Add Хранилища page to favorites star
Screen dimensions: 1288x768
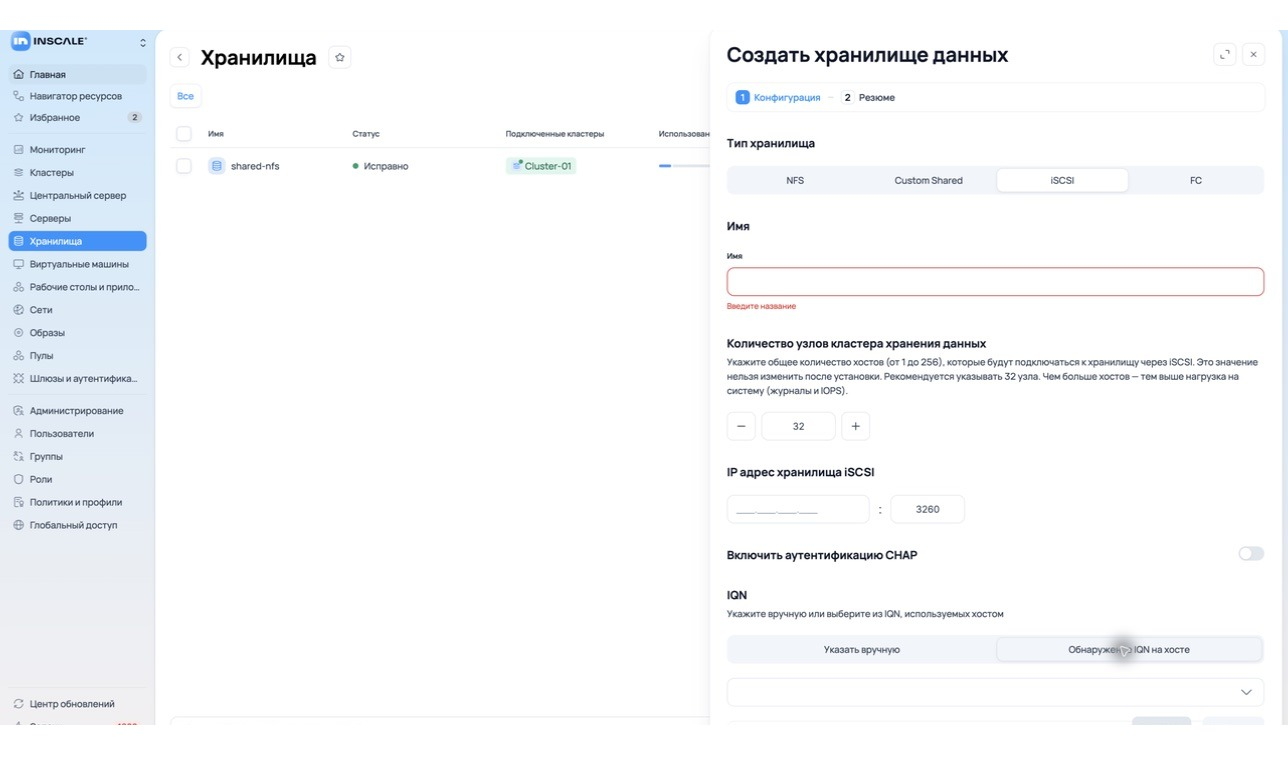(x=340, y=58)
